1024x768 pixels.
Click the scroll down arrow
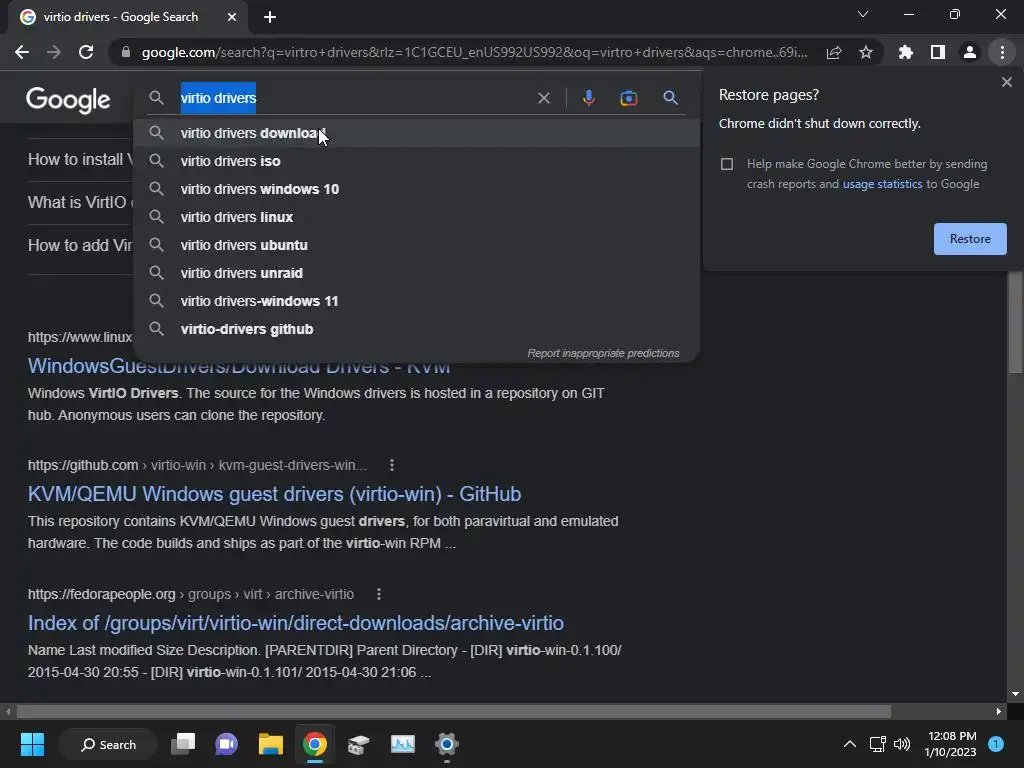(1016, 694)
